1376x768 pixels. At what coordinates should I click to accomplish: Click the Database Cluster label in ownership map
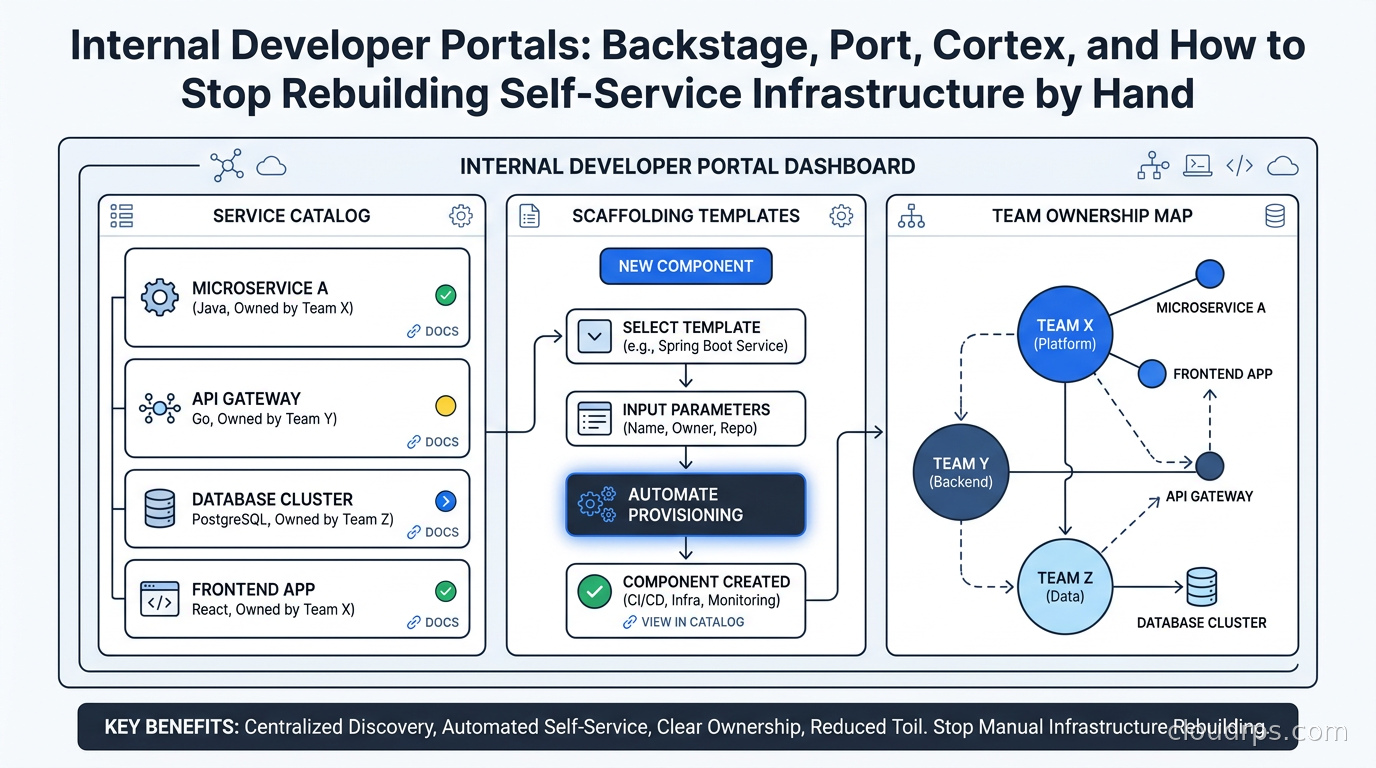point(1202,622)
